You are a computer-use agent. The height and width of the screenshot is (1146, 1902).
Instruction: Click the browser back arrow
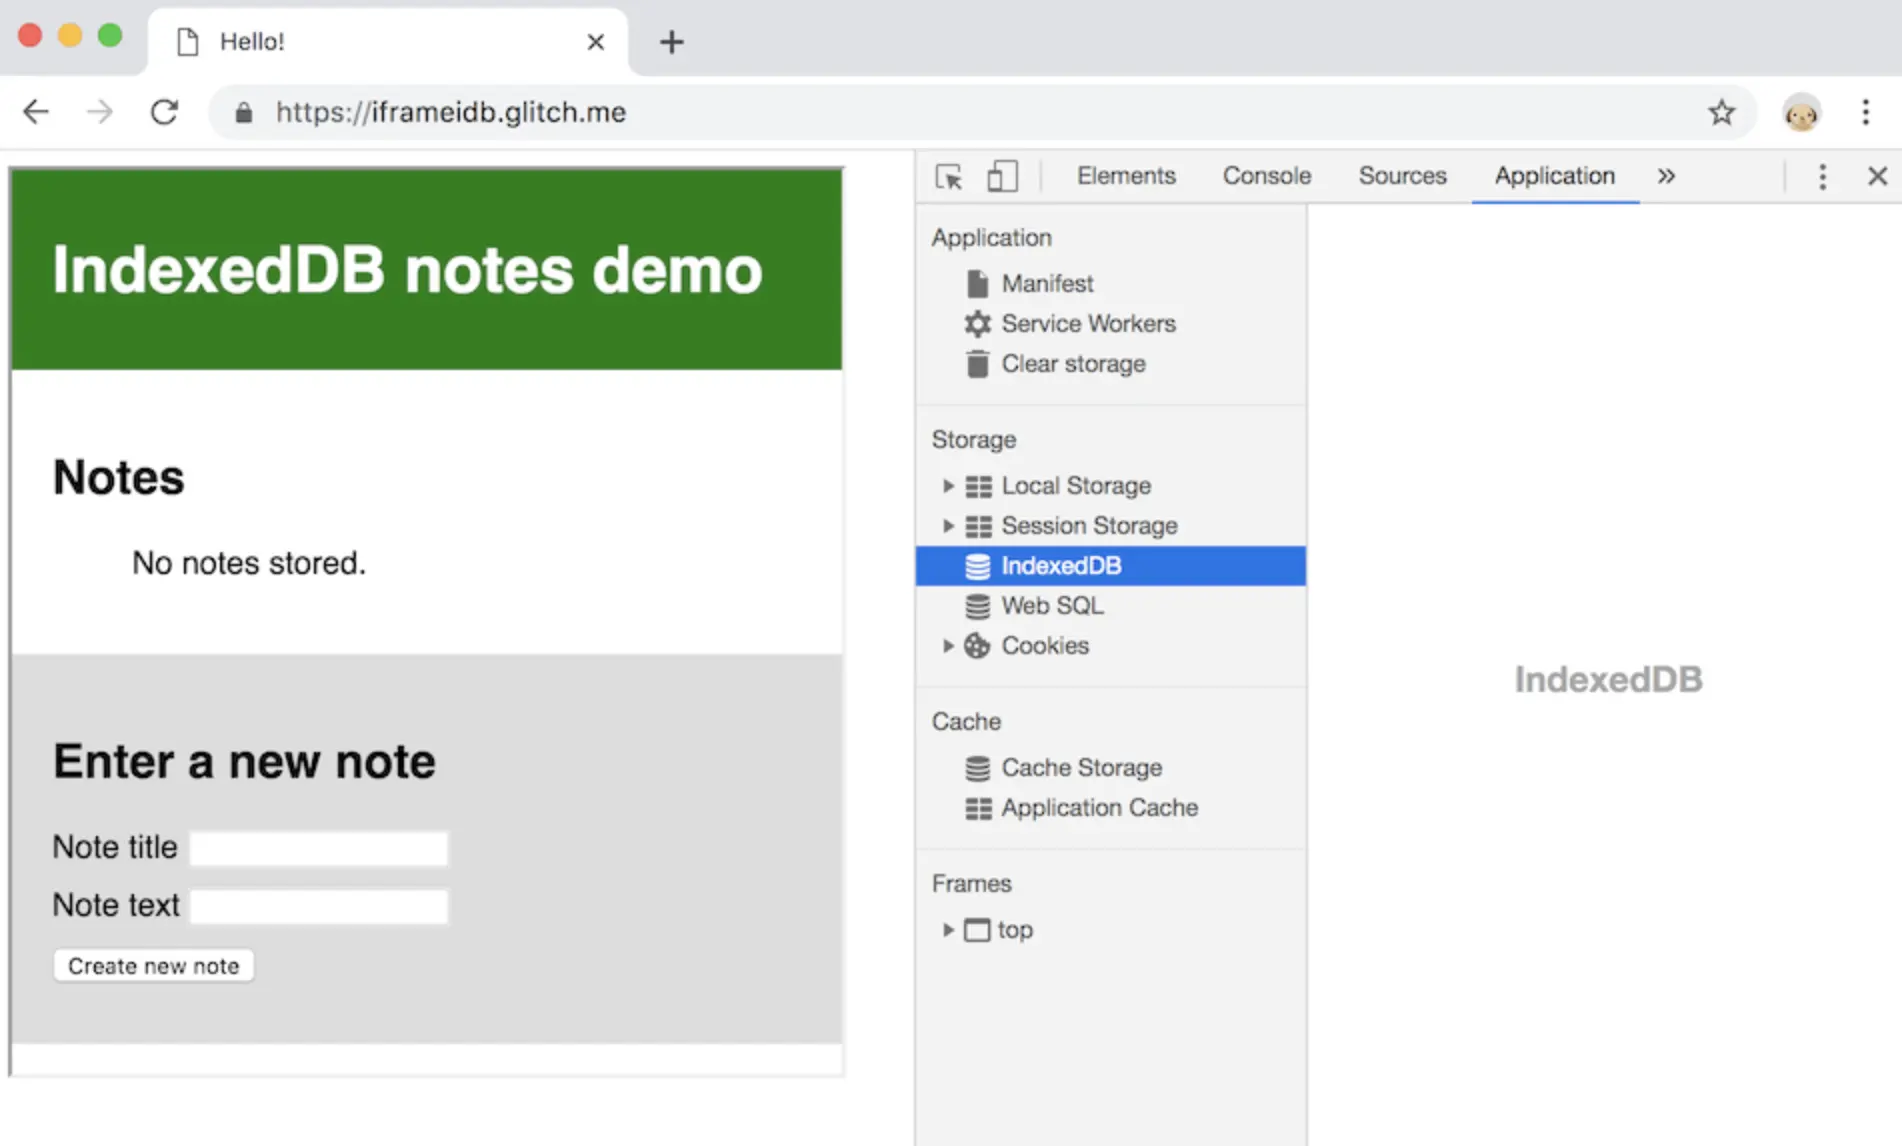click(36, 112)
